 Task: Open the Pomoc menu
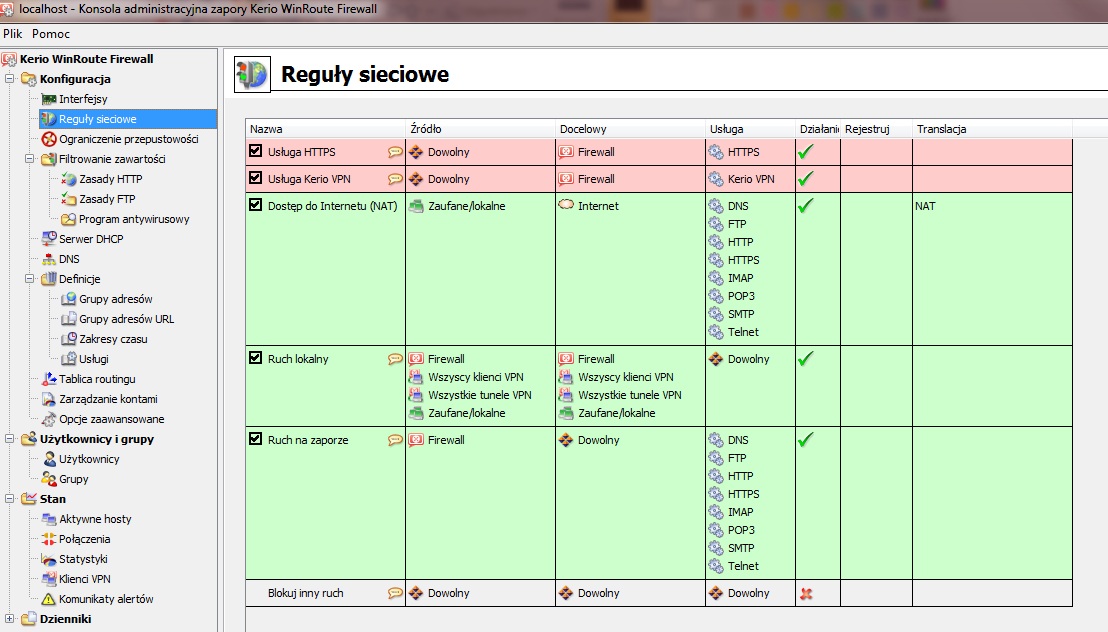(x=51, y=33)
